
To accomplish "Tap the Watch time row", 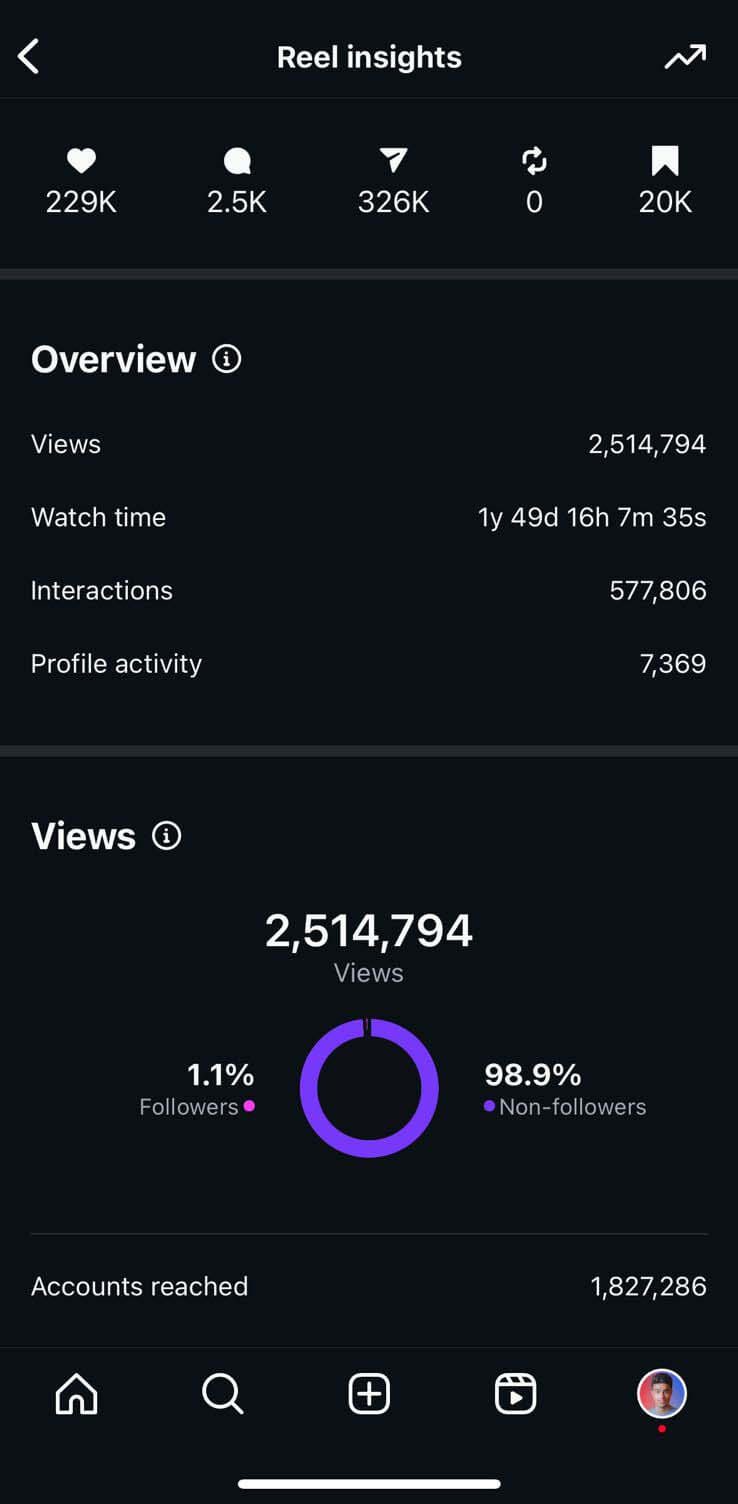I will (x=368, y=517).
